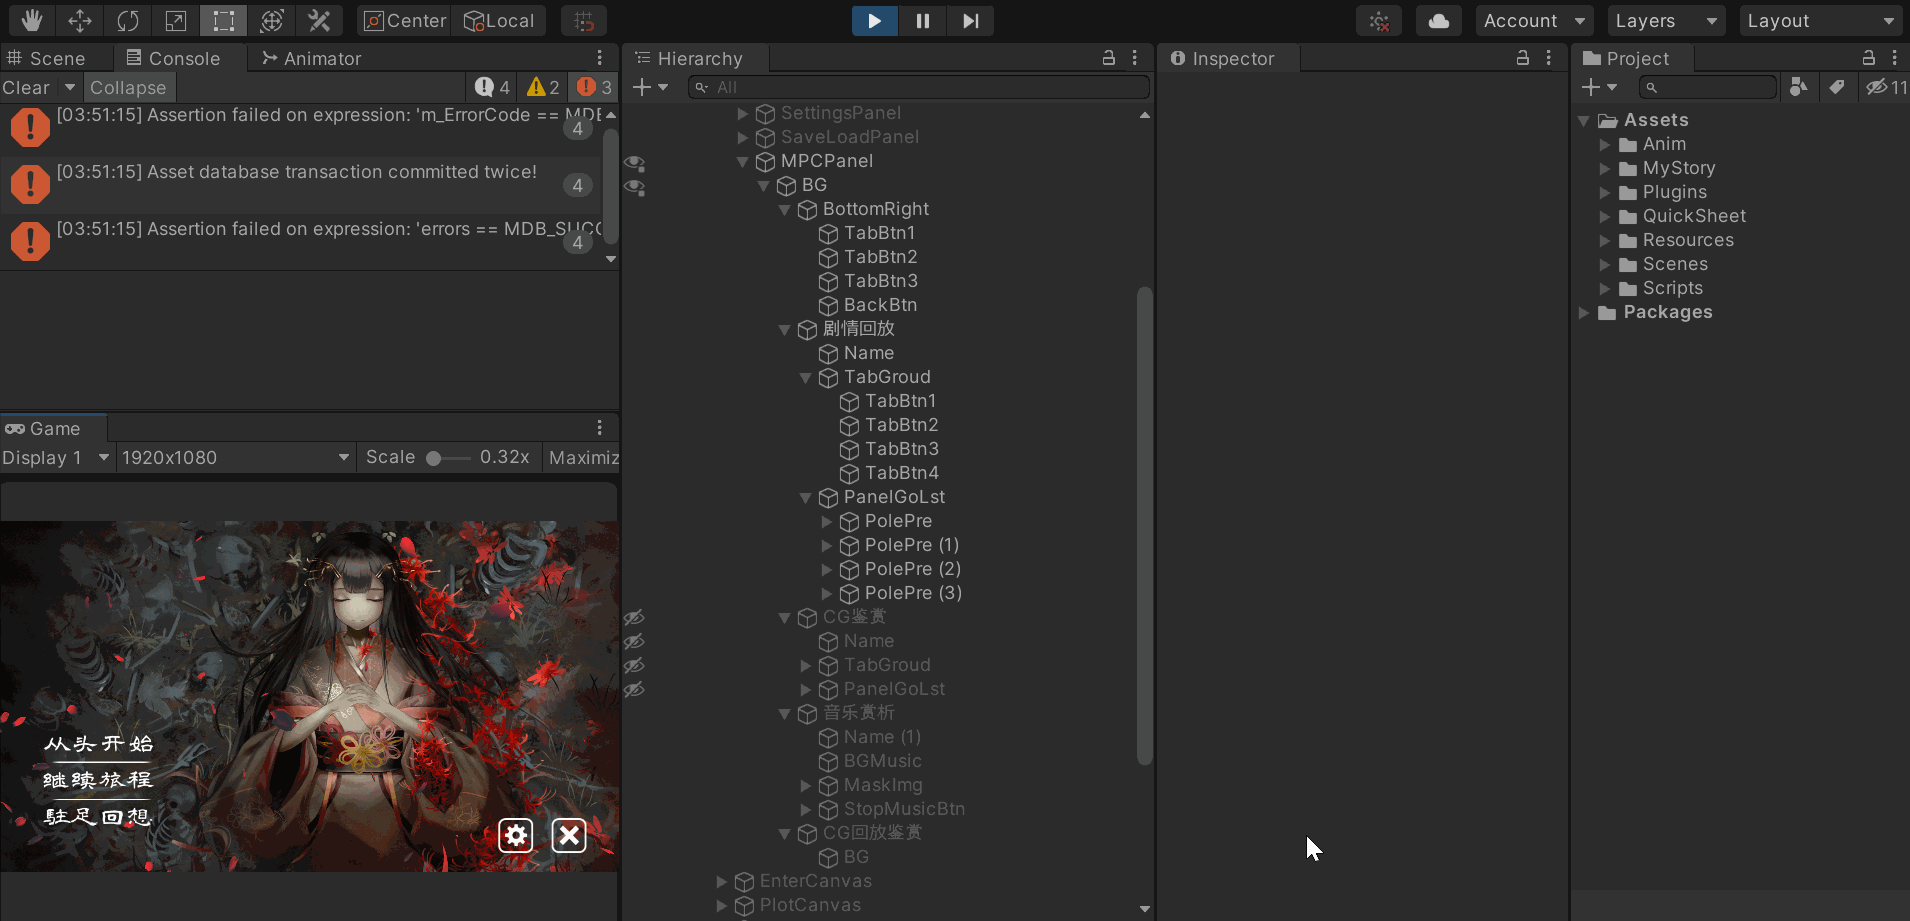Toggle error messages filter showing 3
This screenshot has height=921, width=1910.
[x=594, y=87]
